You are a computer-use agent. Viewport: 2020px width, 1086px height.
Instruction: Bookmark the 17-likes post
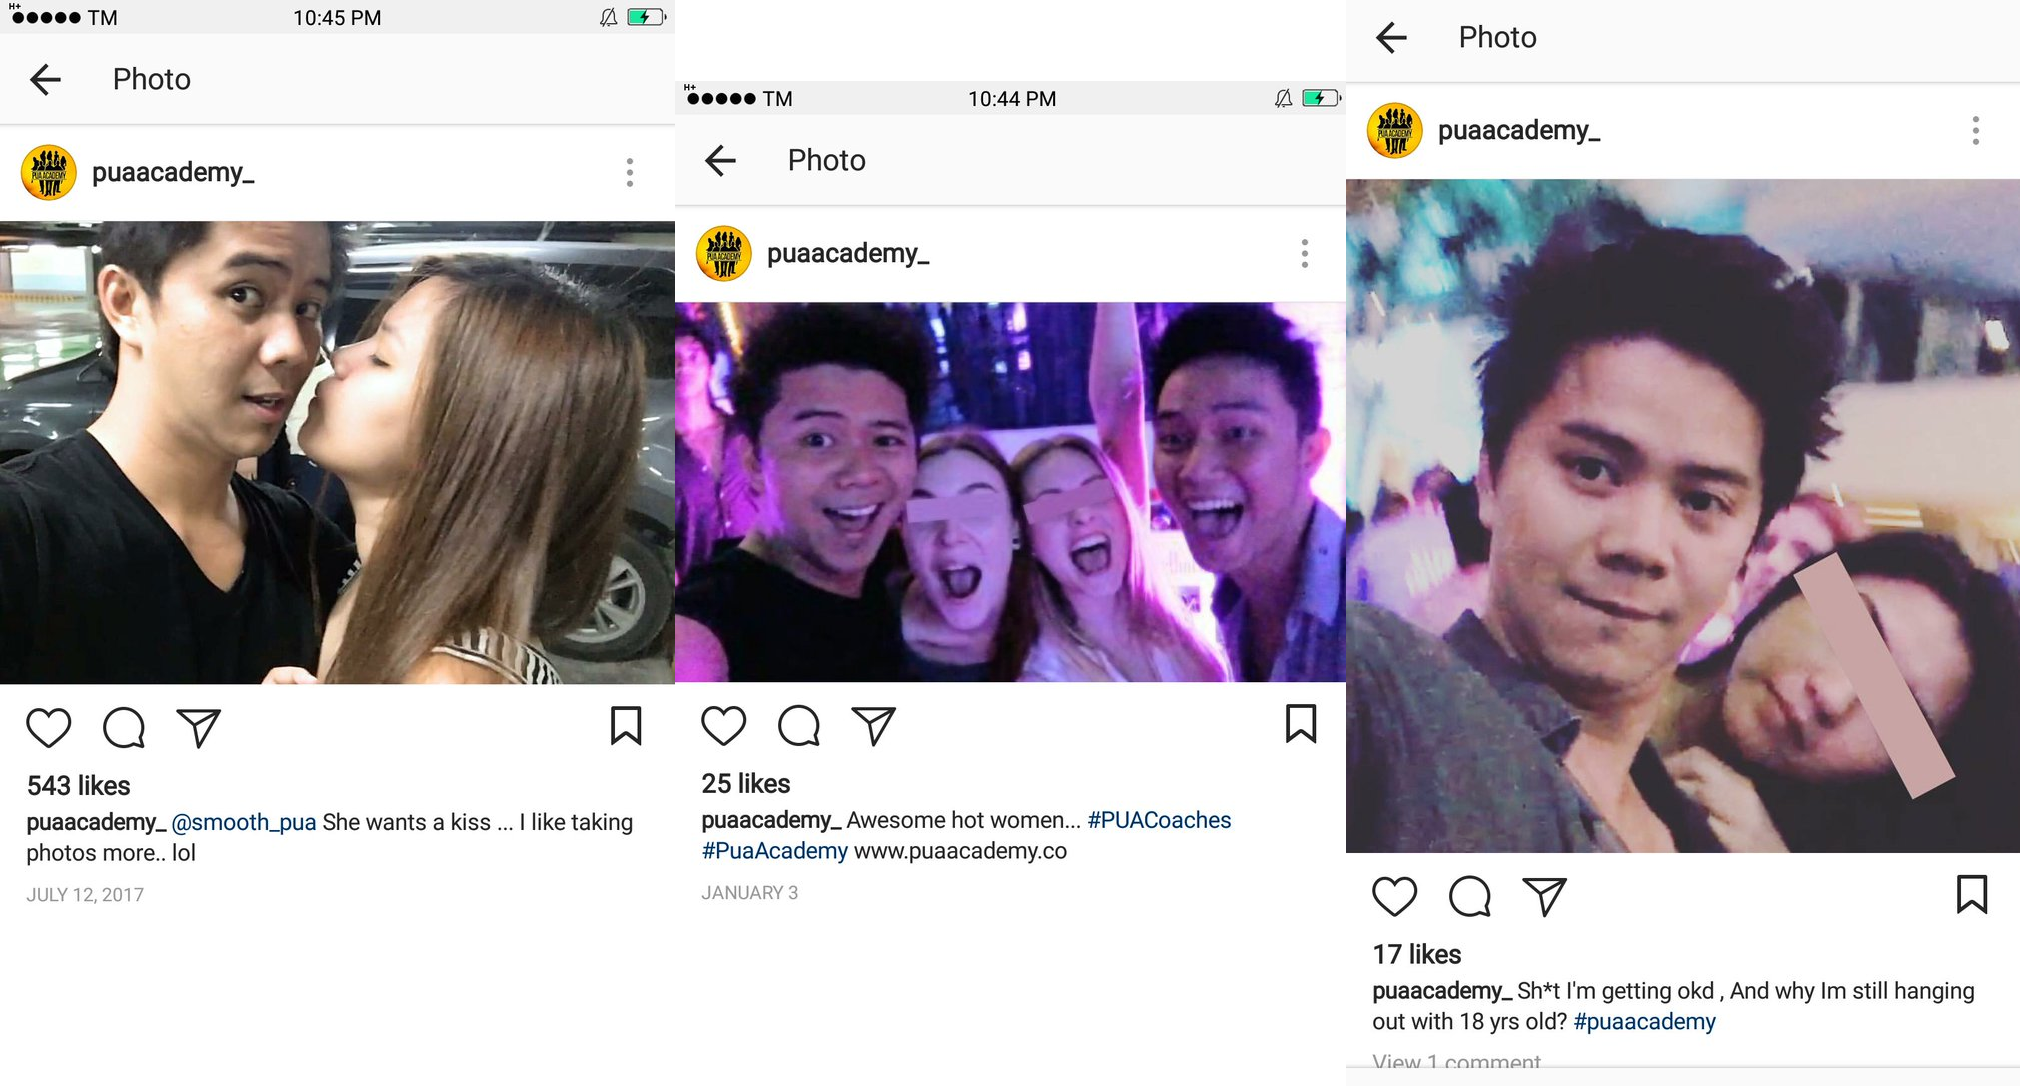[x=1971, y=895]
